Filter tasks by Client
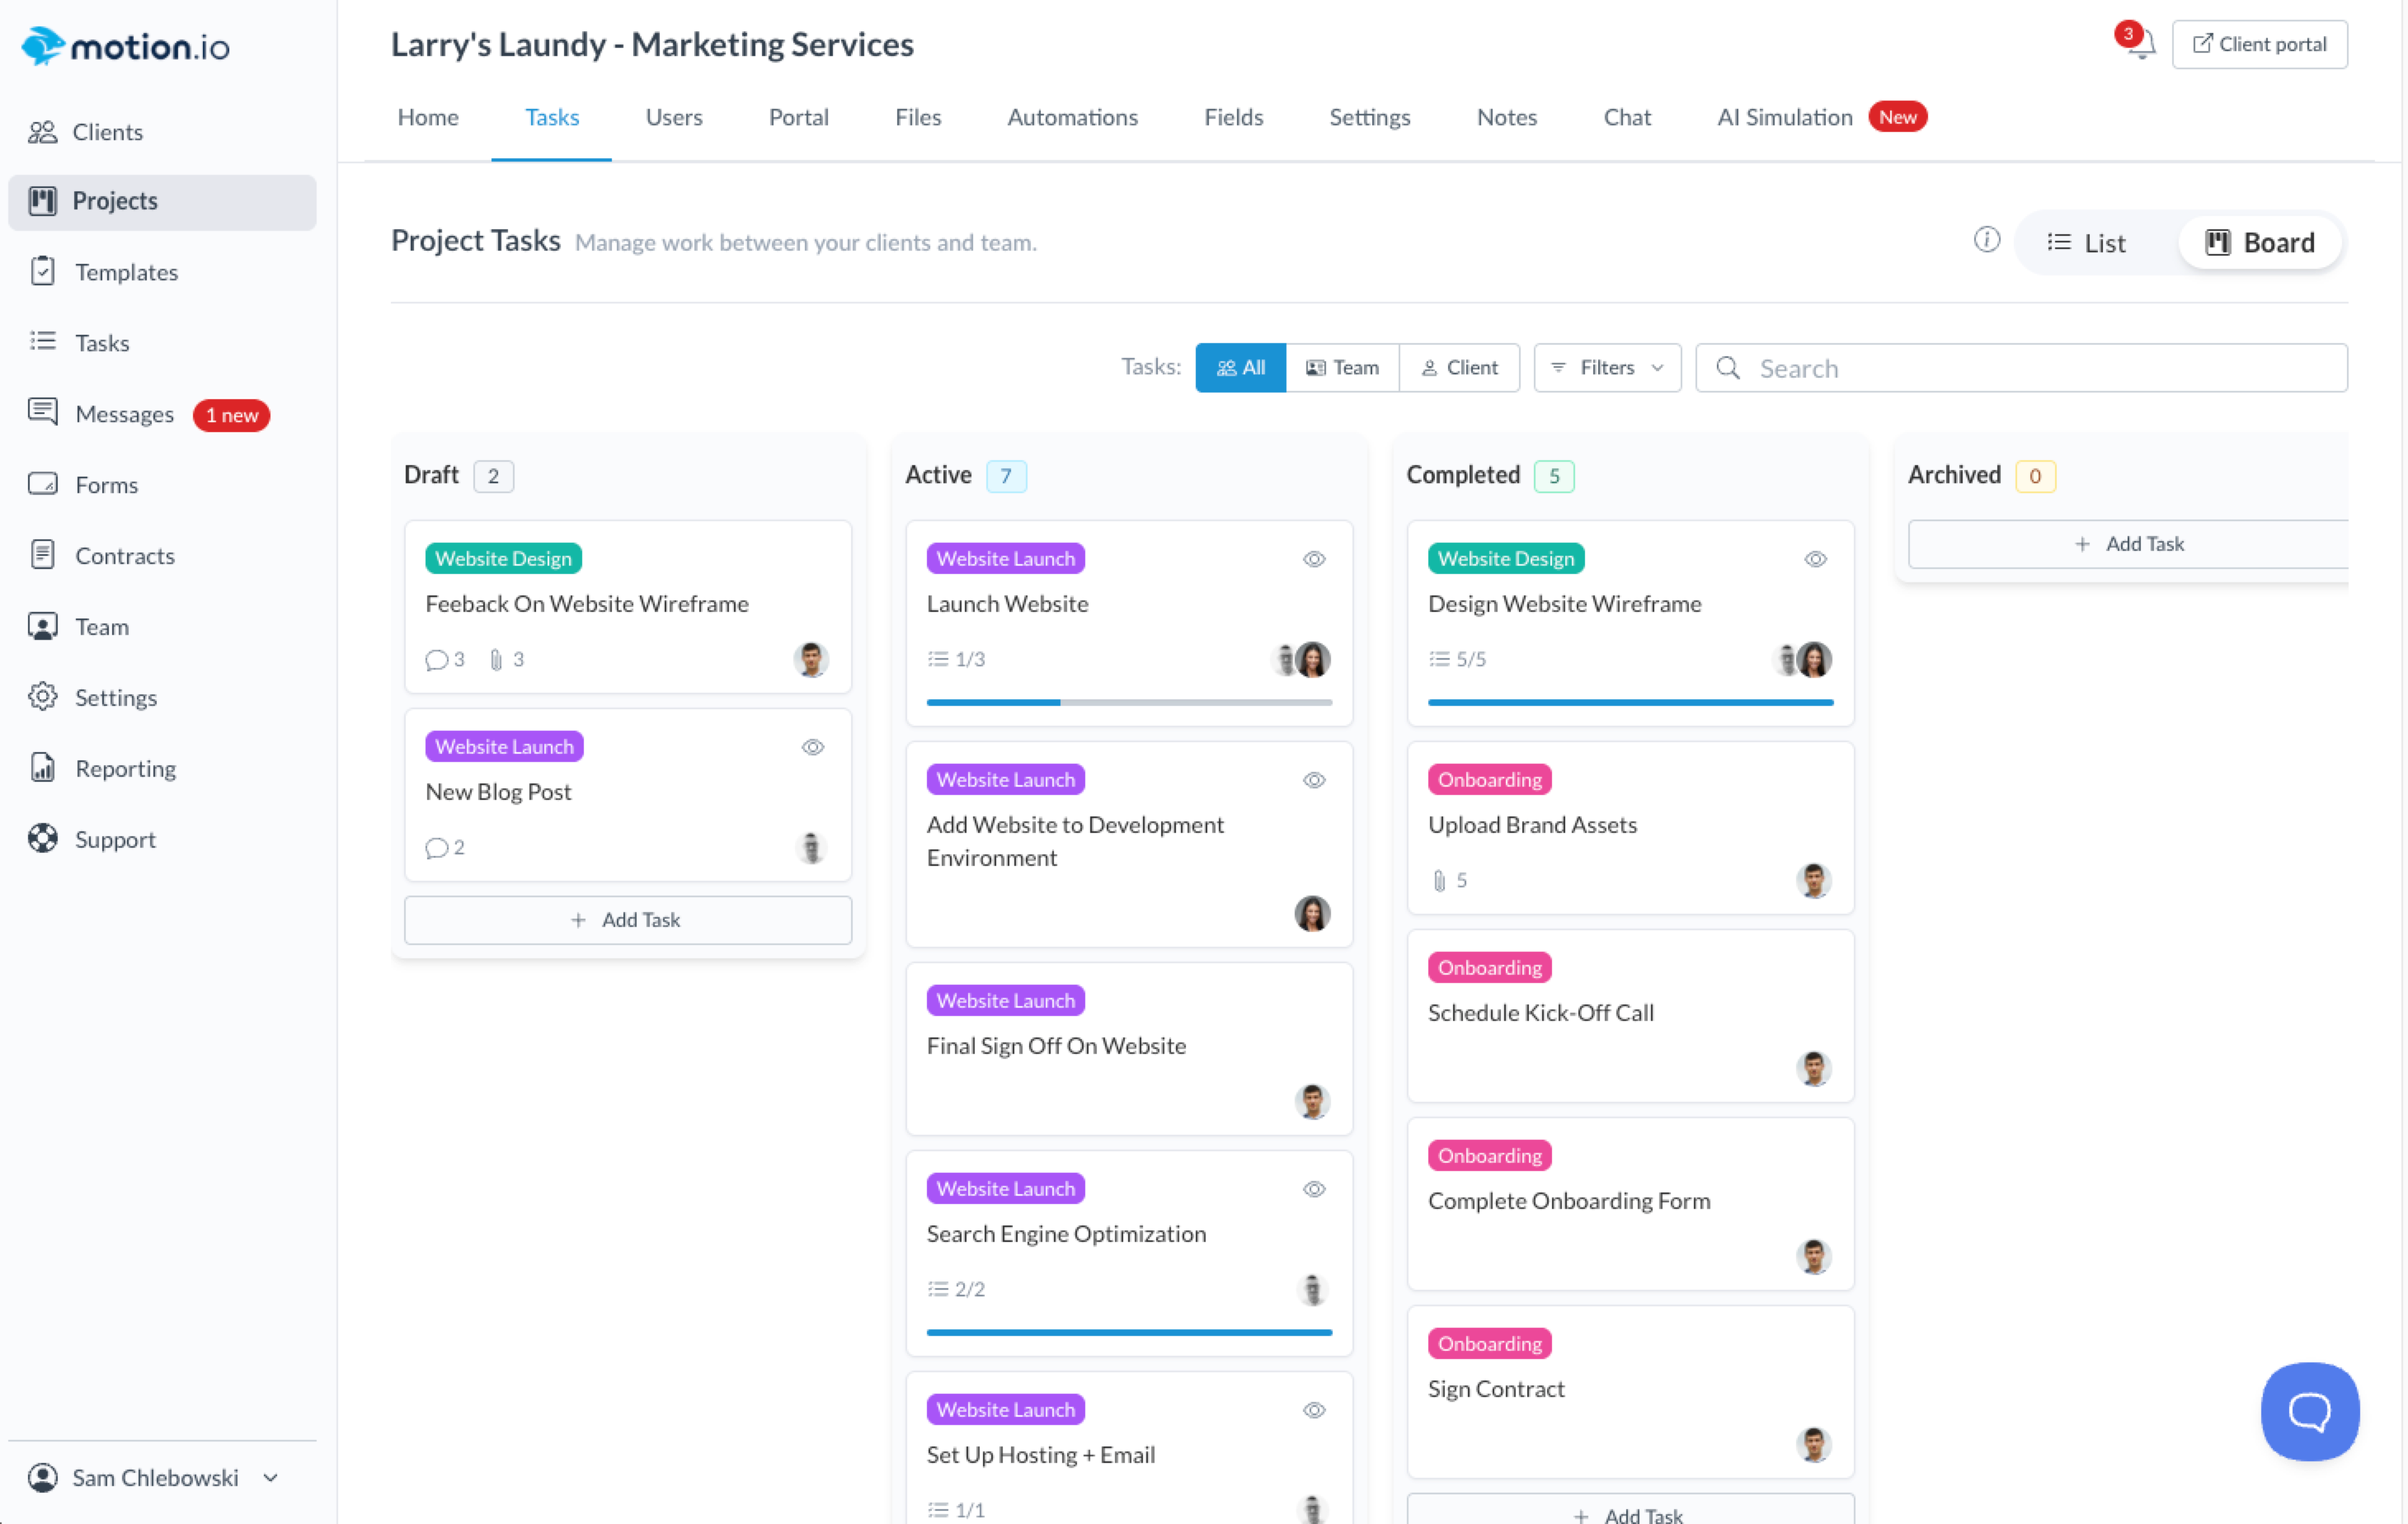Viewport: 2408px width, 1524px height. 1459,368
